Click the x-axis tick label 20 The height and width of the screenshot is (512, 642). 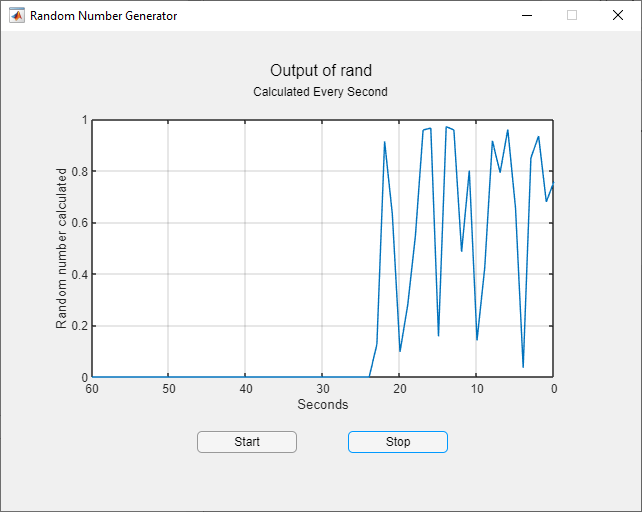pyautogui.click(x=400, y=389)
